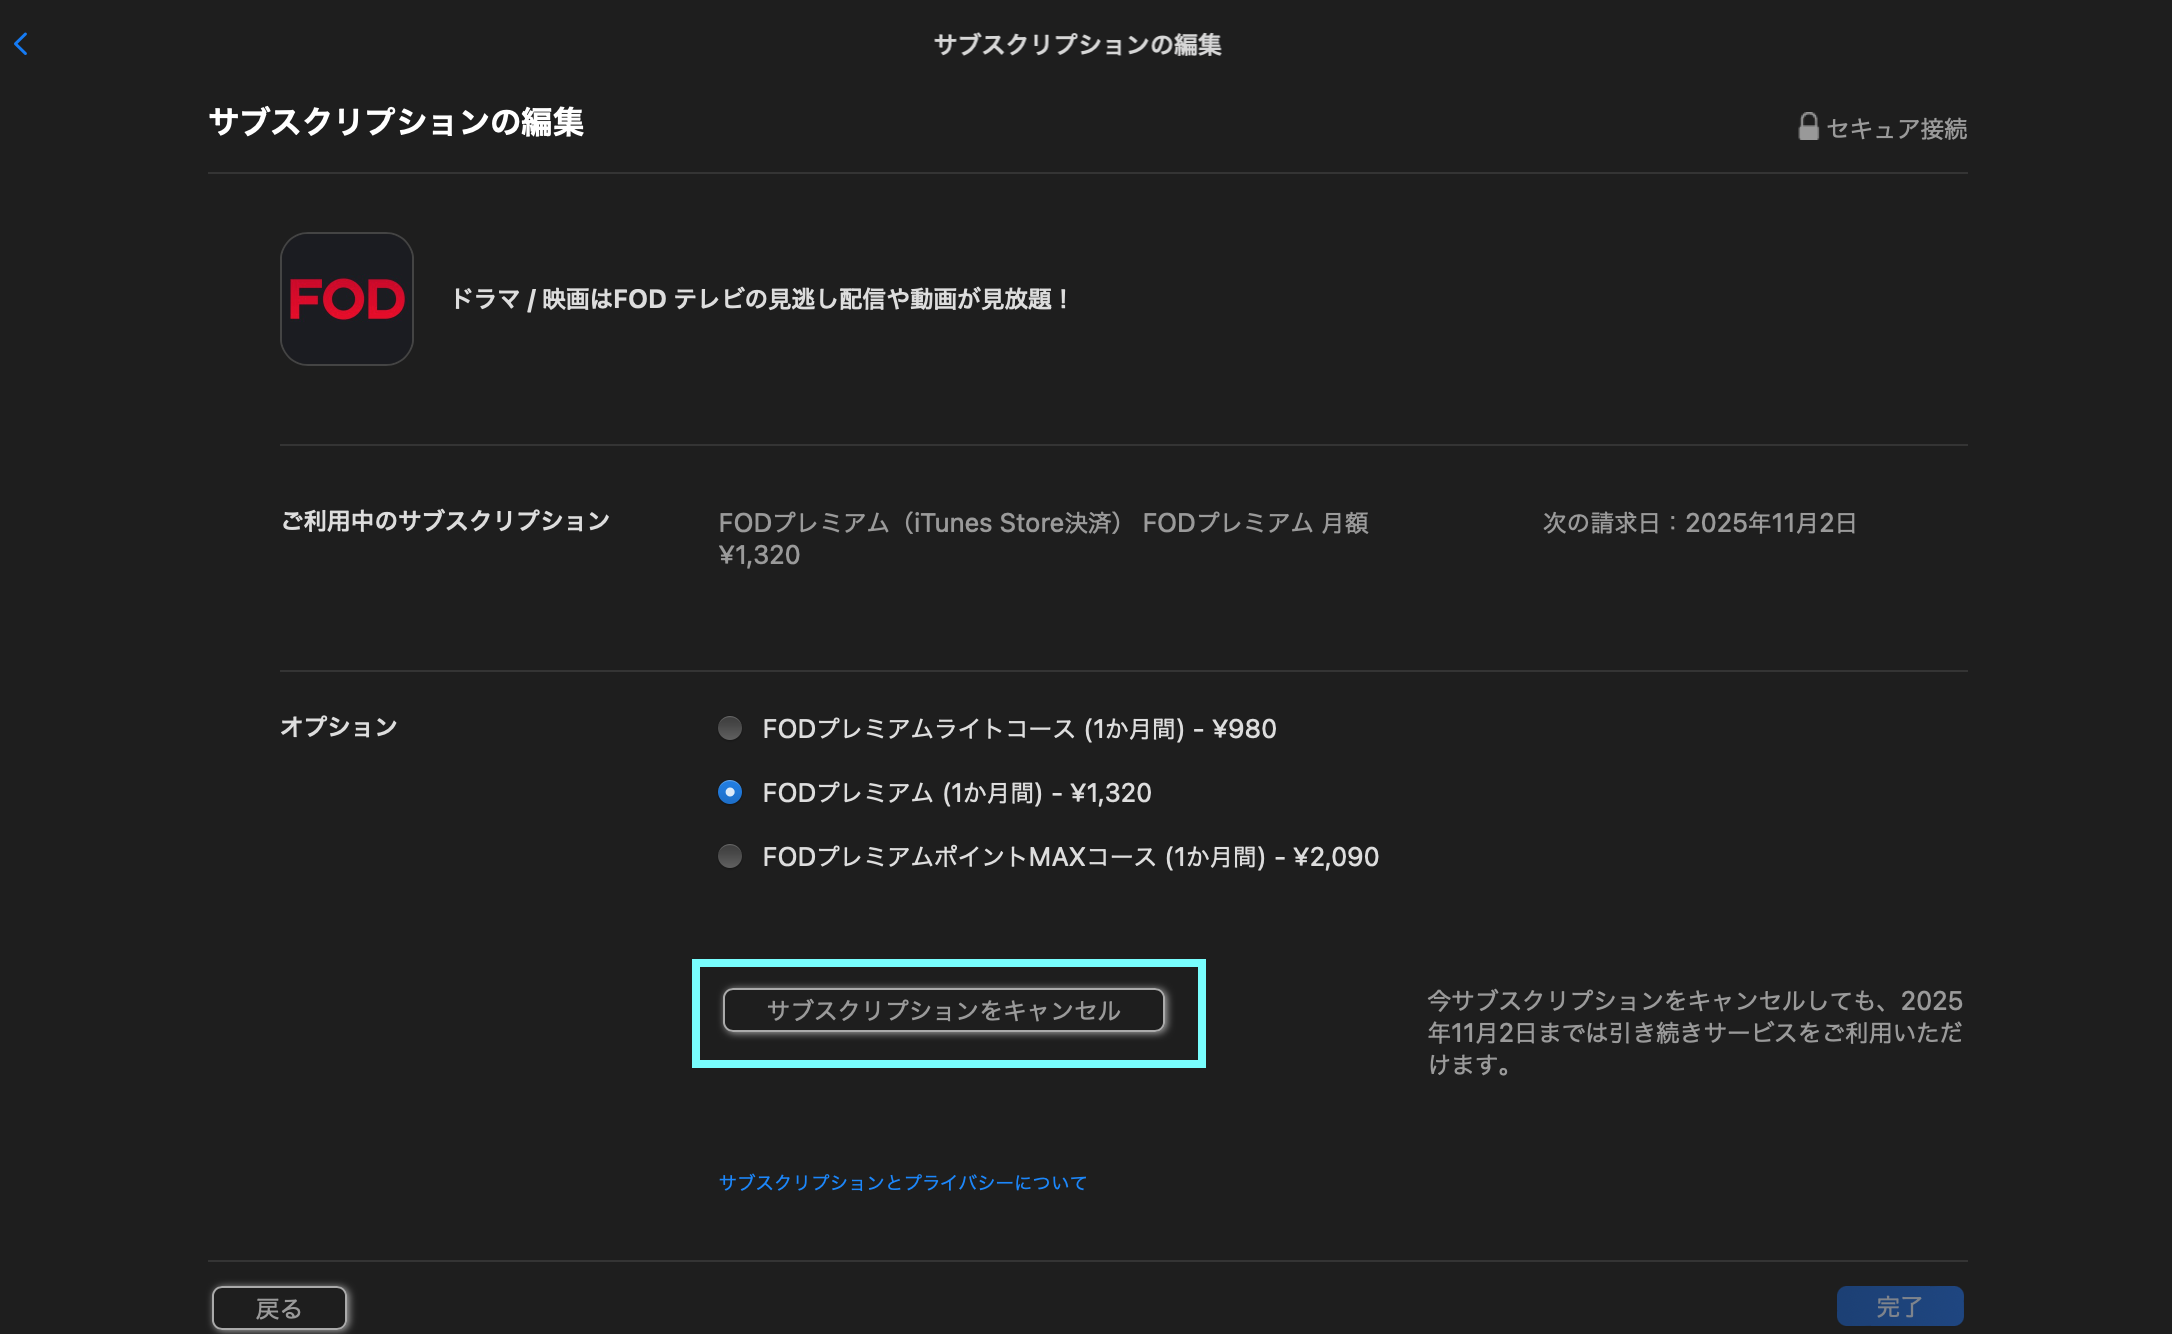Click ¥1,320 price under current subscription
This screenshot has height=1334, width=2172.
759,555
